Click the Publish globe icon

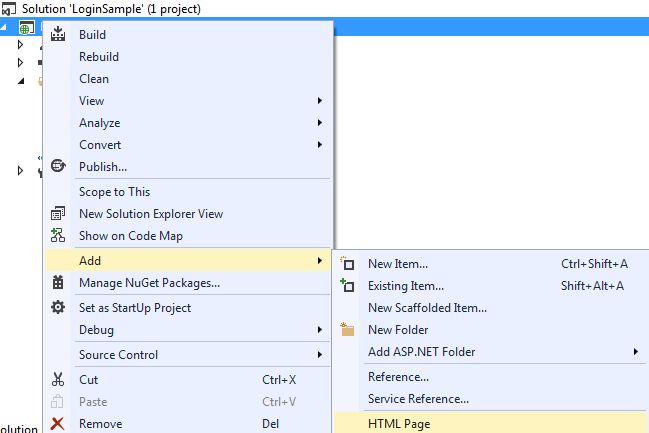[x=58, y=166]
